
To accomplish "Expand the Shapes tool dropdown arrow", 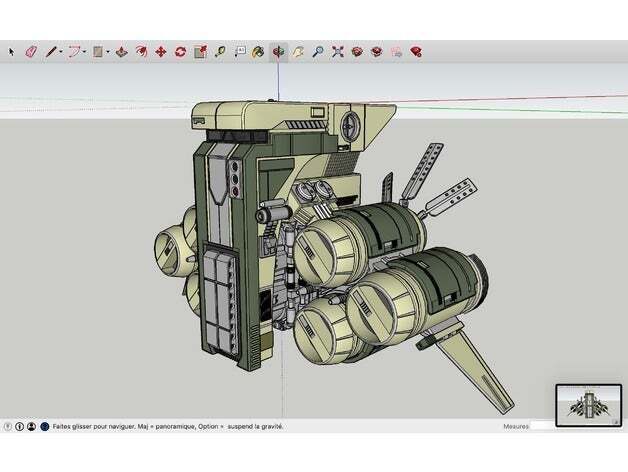I will tap(108, 52).
